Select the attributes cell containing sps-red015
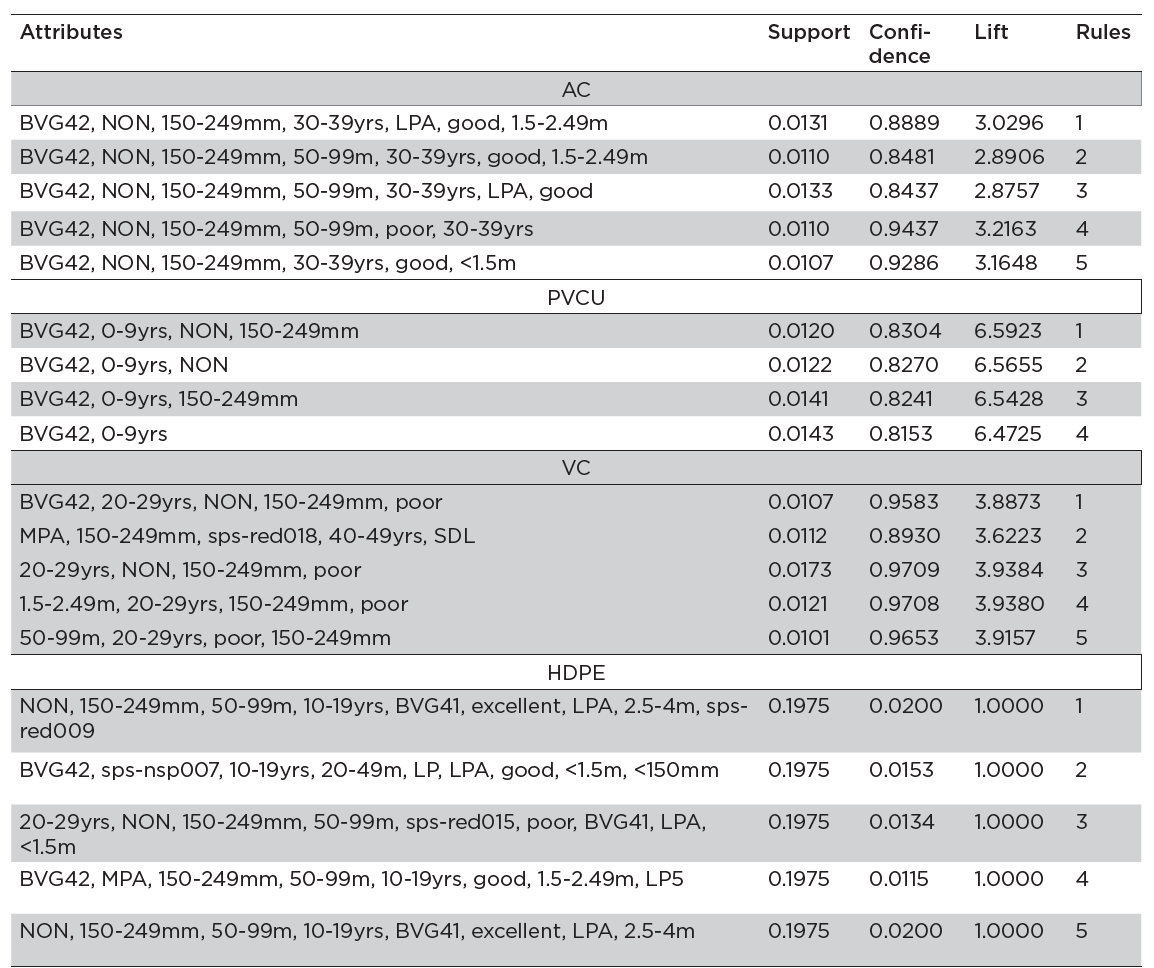This screenshot has width=1154, height=968. pyautogui.click(x=363, y=834)
